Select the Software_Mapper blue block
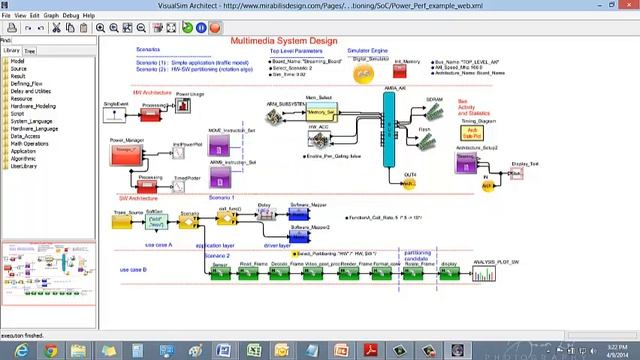640x360 pixels. click(299, 214)
